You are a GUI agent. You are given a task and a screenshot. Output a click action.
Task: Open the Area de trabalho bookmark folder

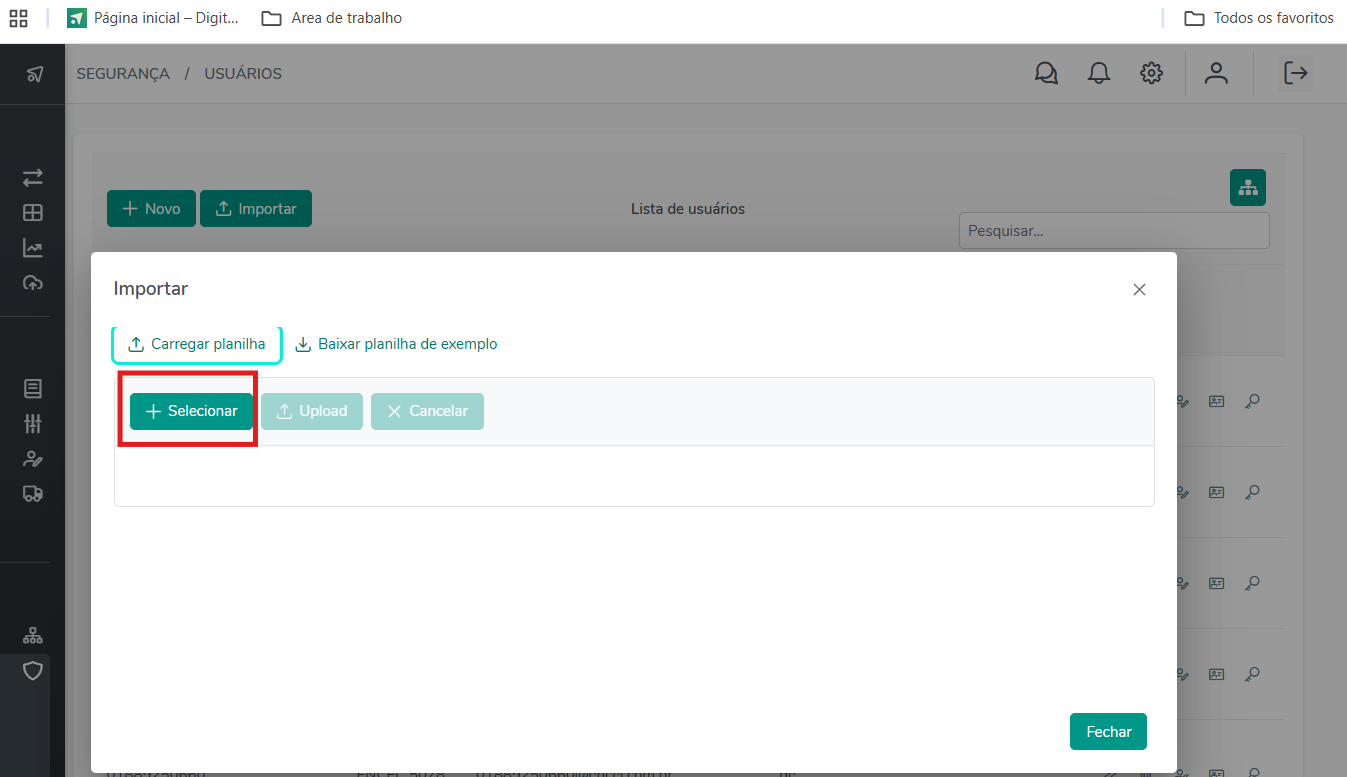pos(332,18)
